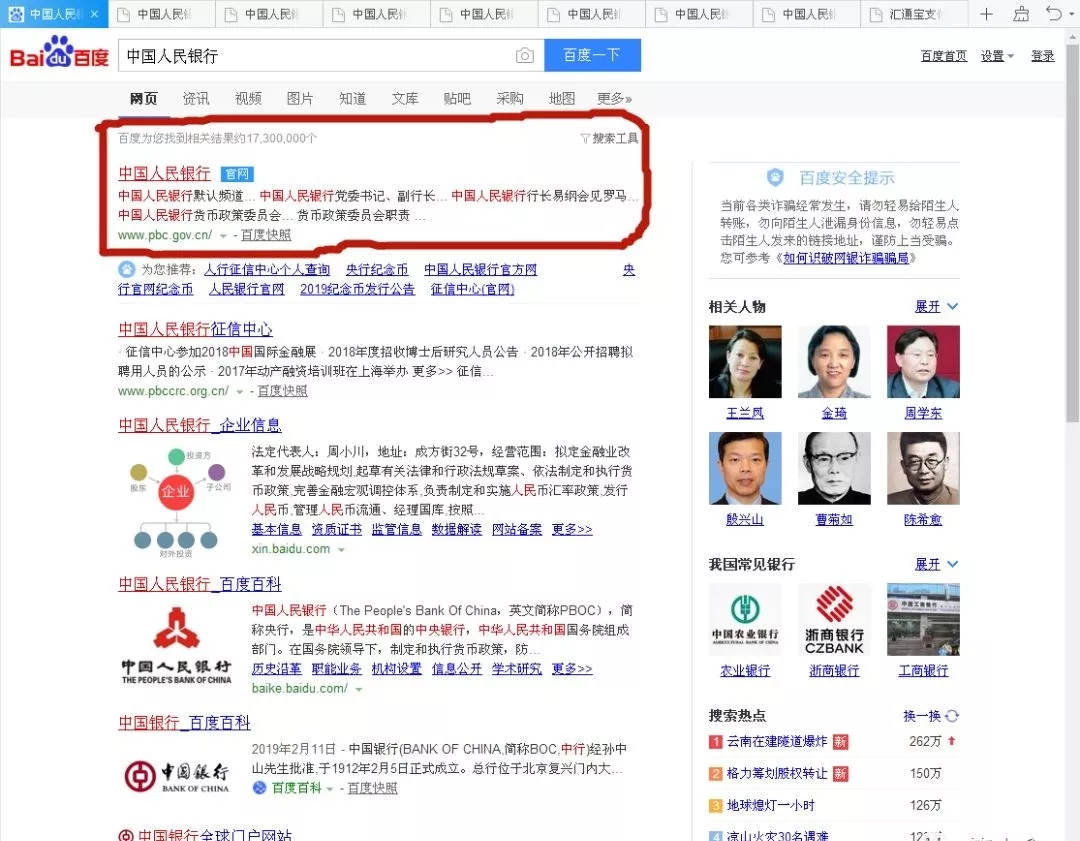Viewport: 1080px width, 841px height.
Task: Close the first browser tab
Action: 94,14
